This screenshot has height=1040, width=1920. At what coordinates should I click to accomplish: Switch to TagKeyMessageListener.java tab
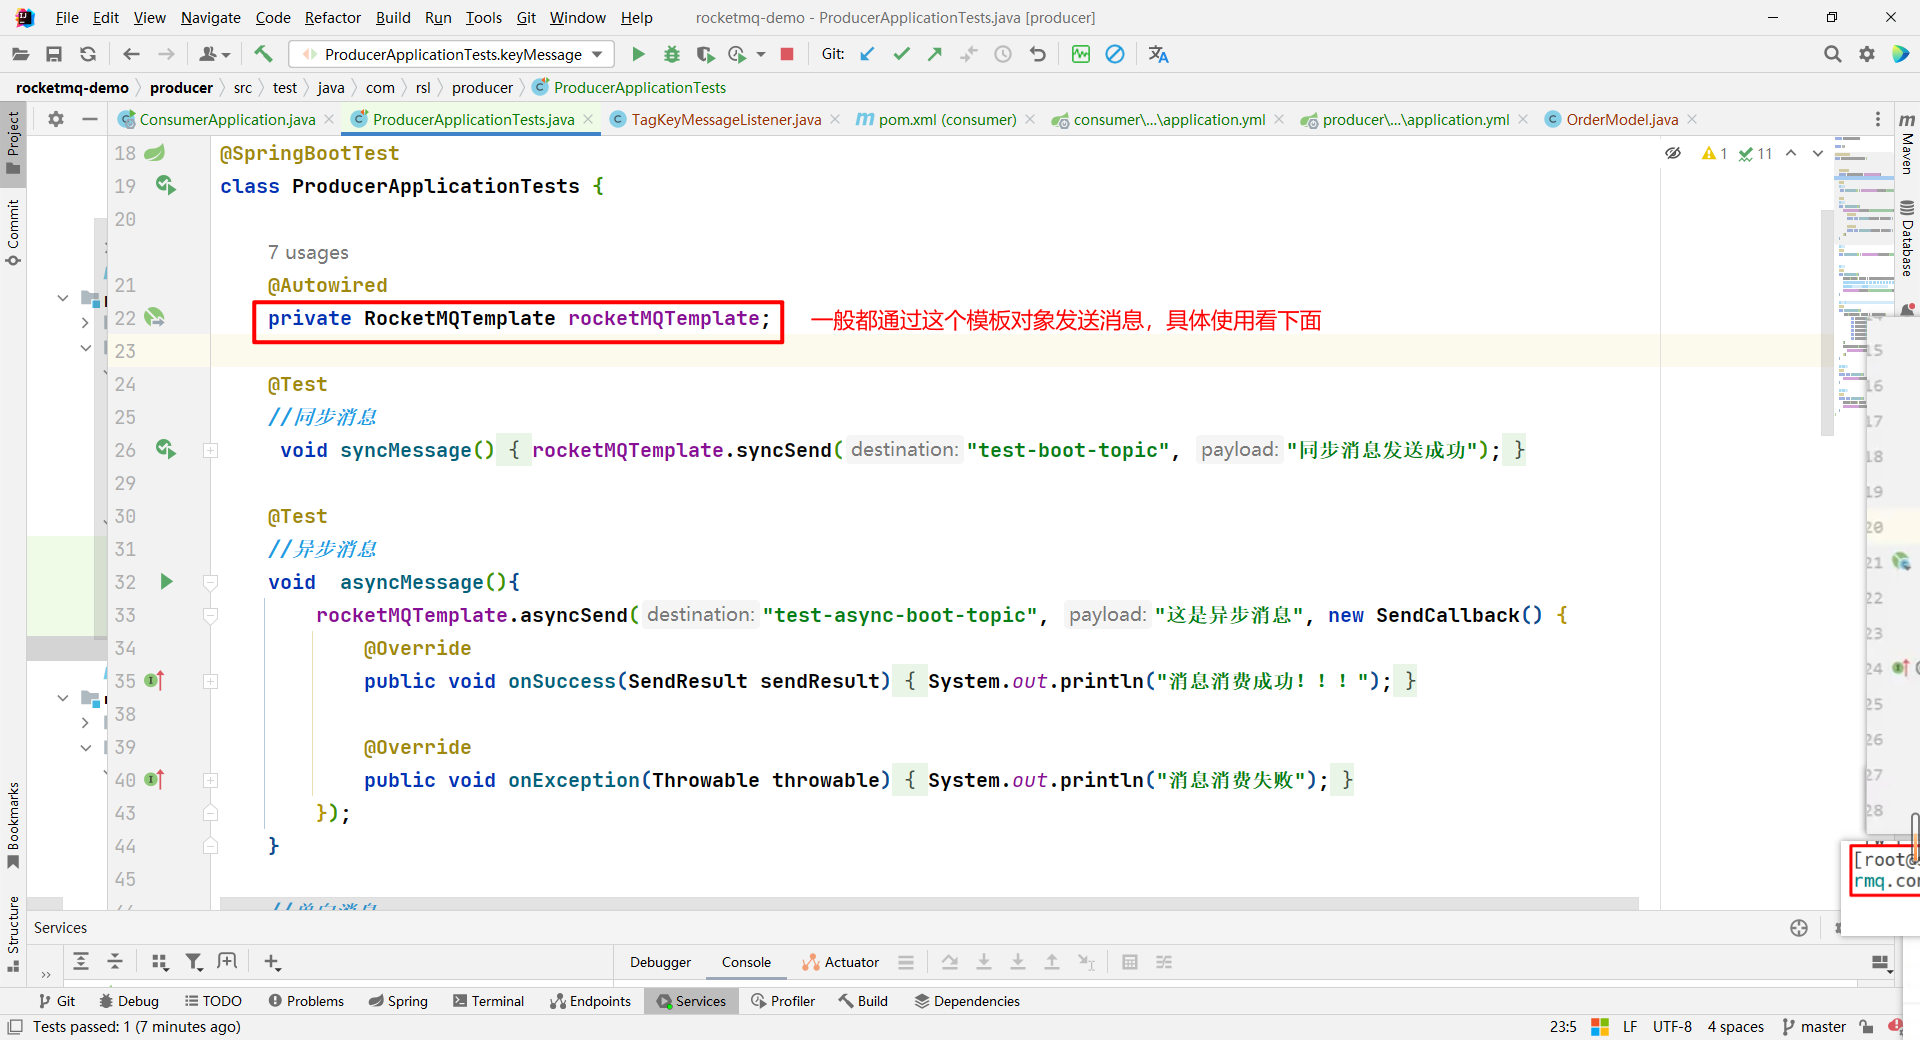[726, 119]
